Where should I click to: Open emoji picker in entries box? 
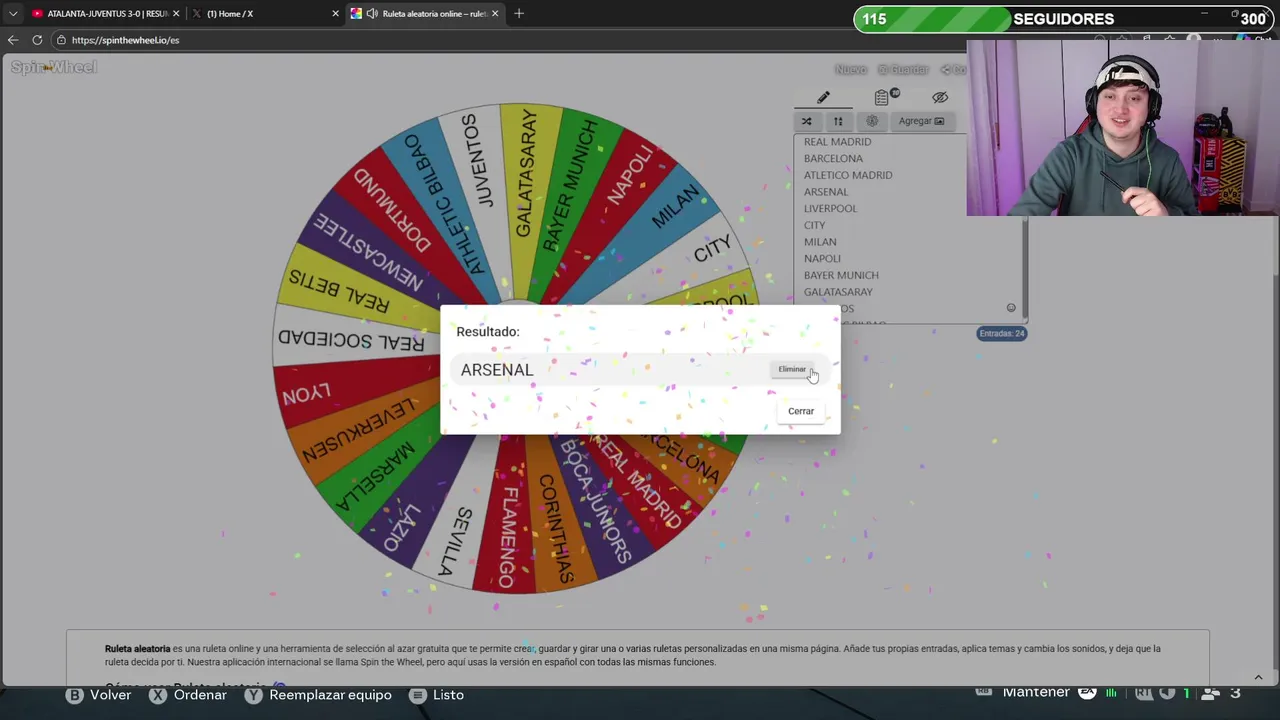click(x=1011, y=308)
